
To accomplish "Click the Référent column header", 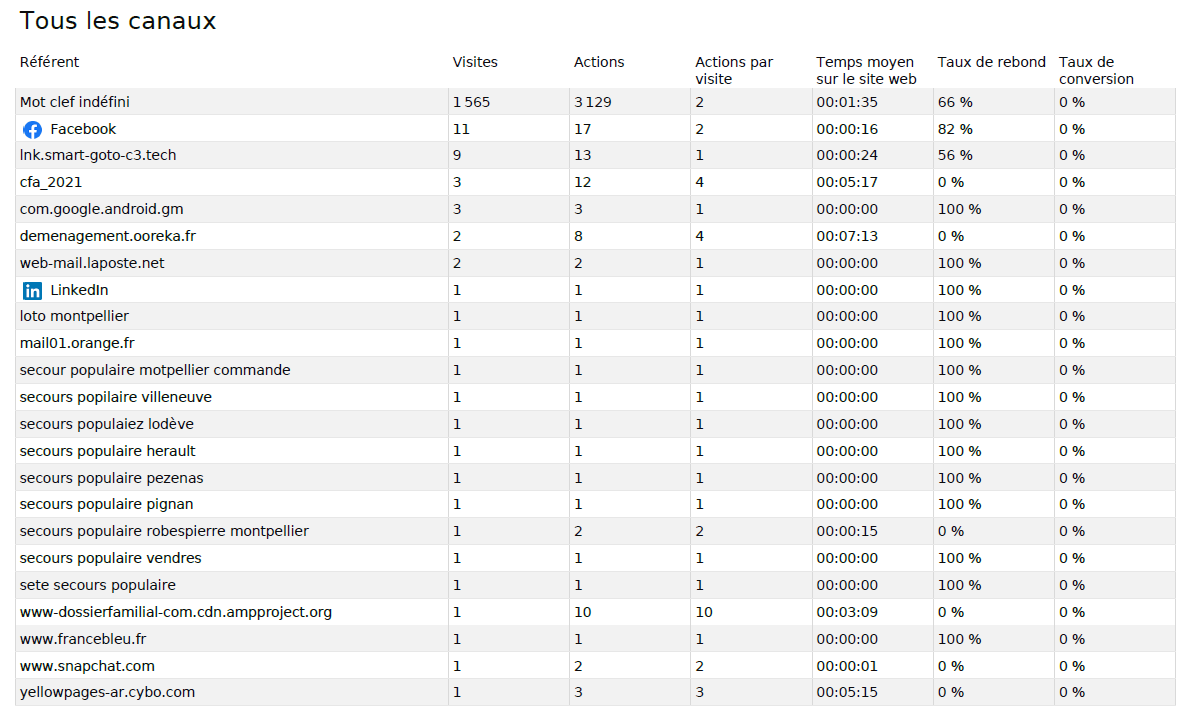I will coord(49,62).
